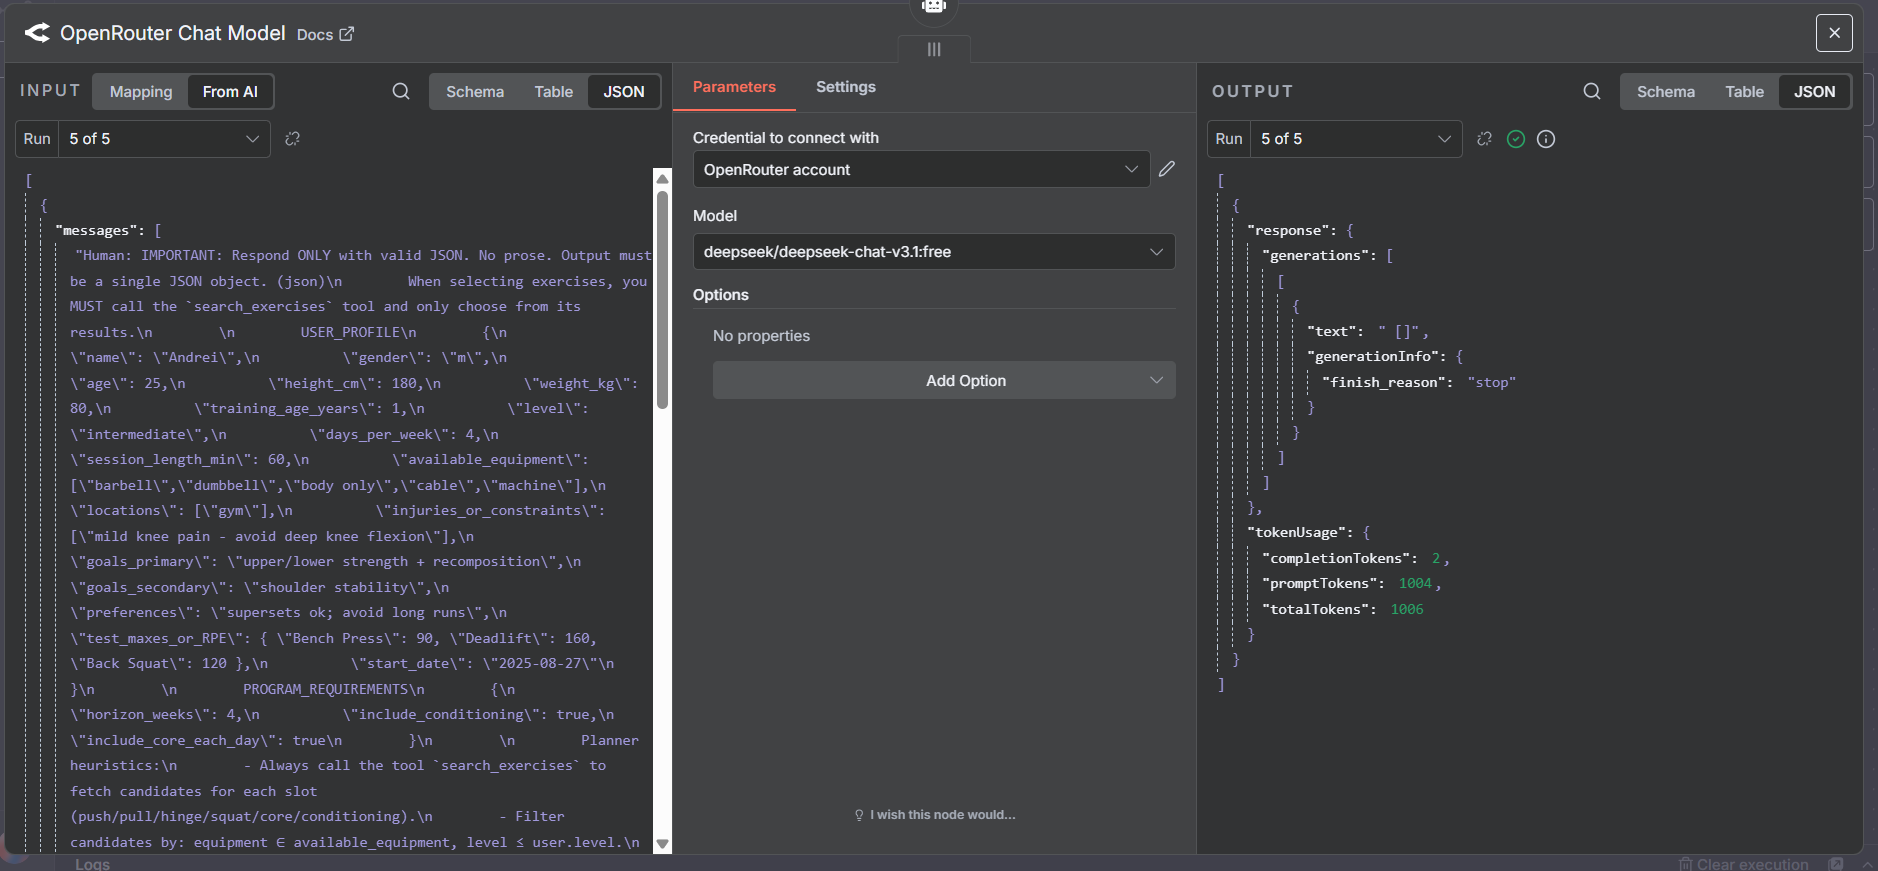Click the Add Option button

coord(943,381)
